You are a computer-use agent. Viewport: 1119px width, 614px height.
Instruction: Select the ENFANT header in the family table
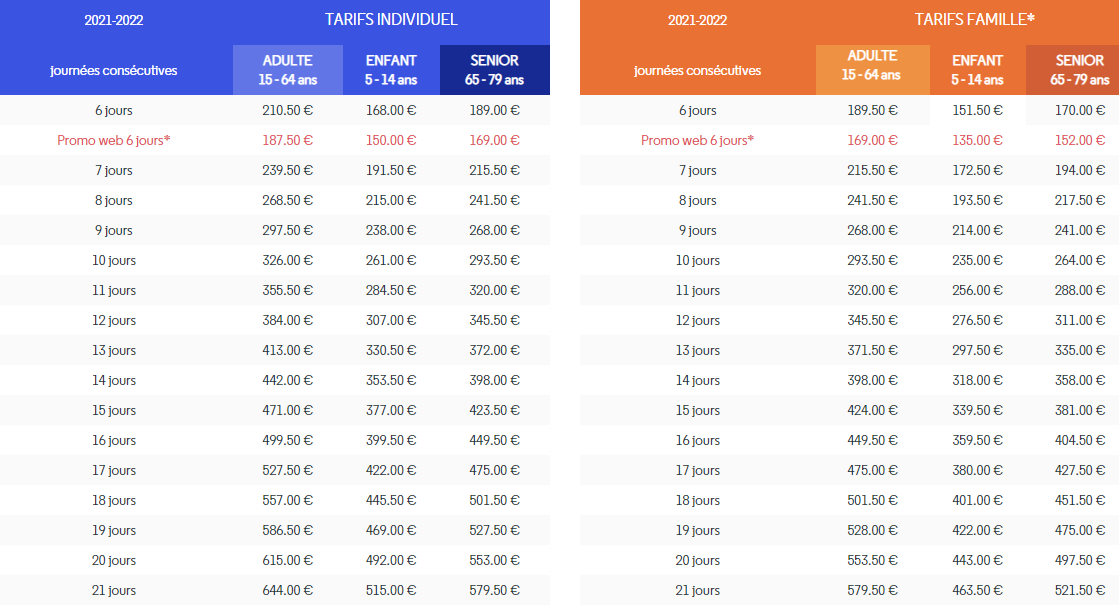coord(977,70)
